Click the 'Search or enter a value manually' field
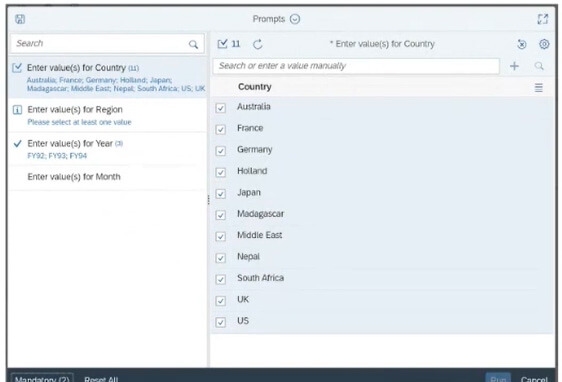 [x=356, y=66]
